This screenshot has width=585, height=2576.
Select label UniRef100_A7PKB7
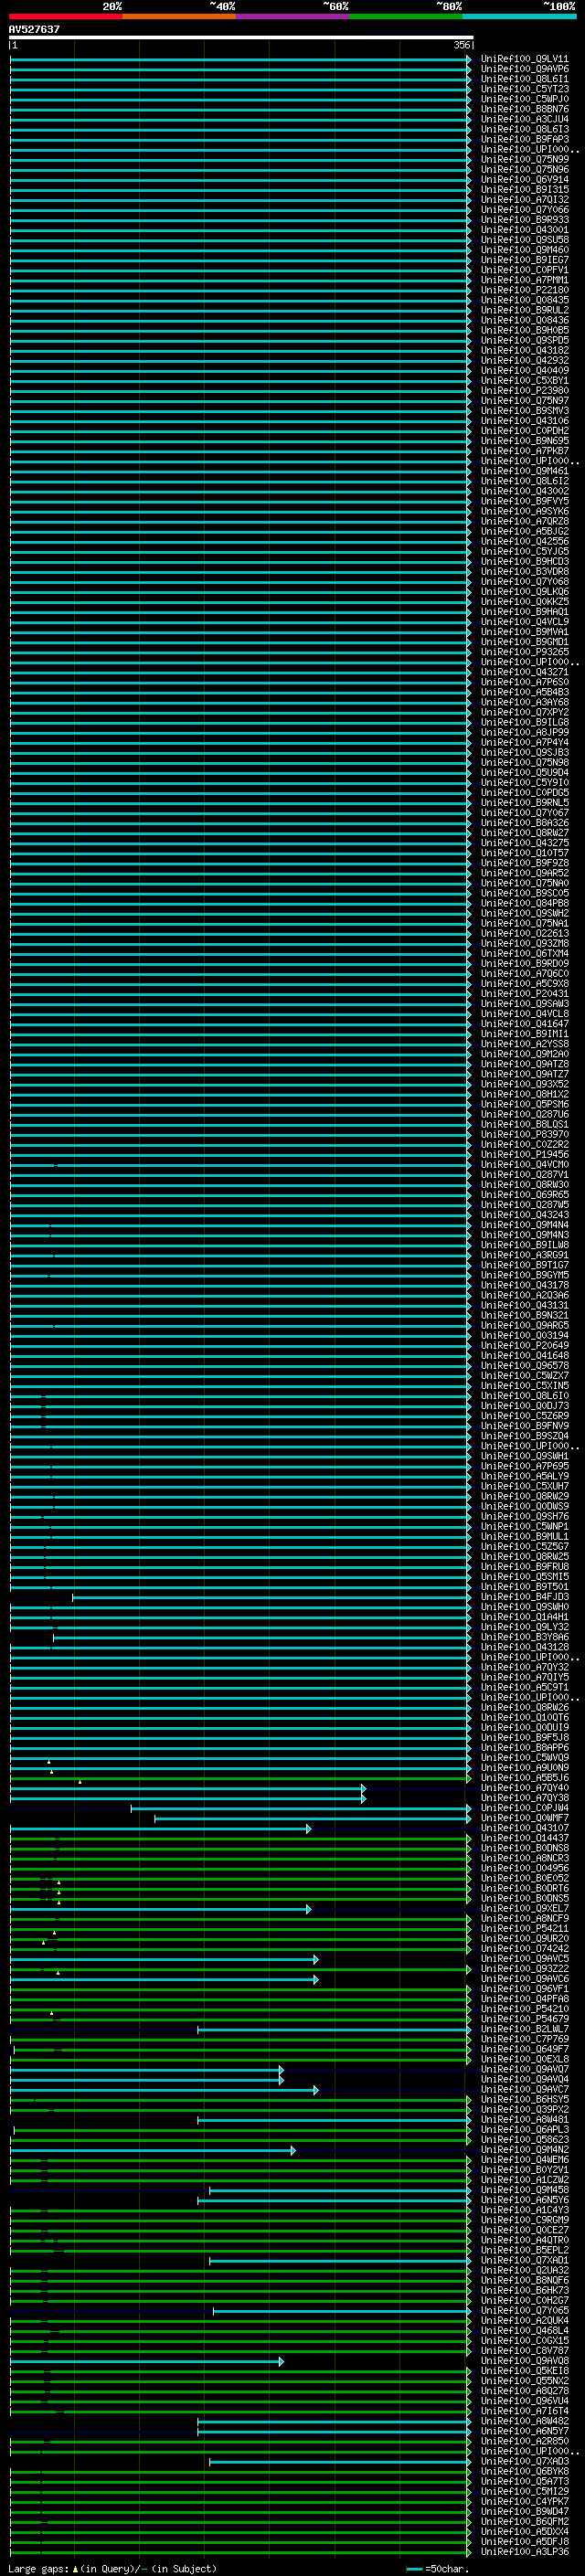point(525,451)
